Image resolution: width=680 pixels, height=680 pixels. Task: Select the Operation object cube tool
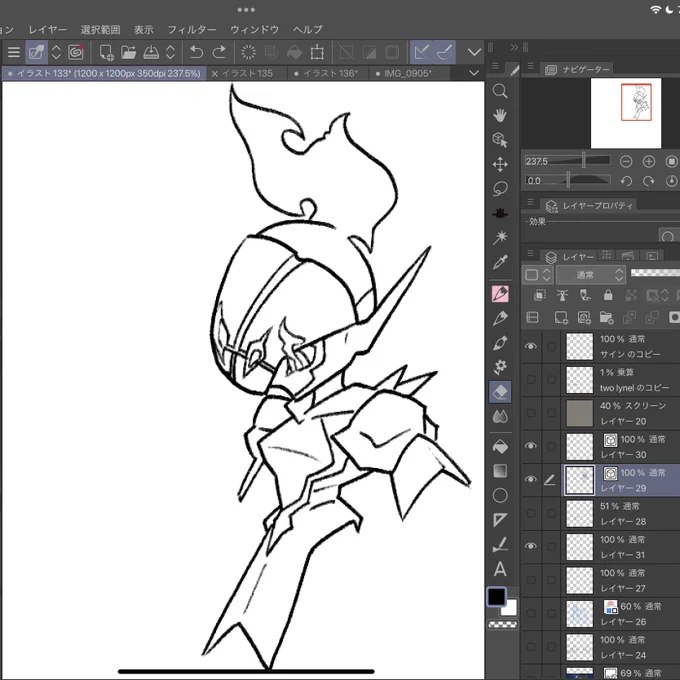[x=500, y=140]
